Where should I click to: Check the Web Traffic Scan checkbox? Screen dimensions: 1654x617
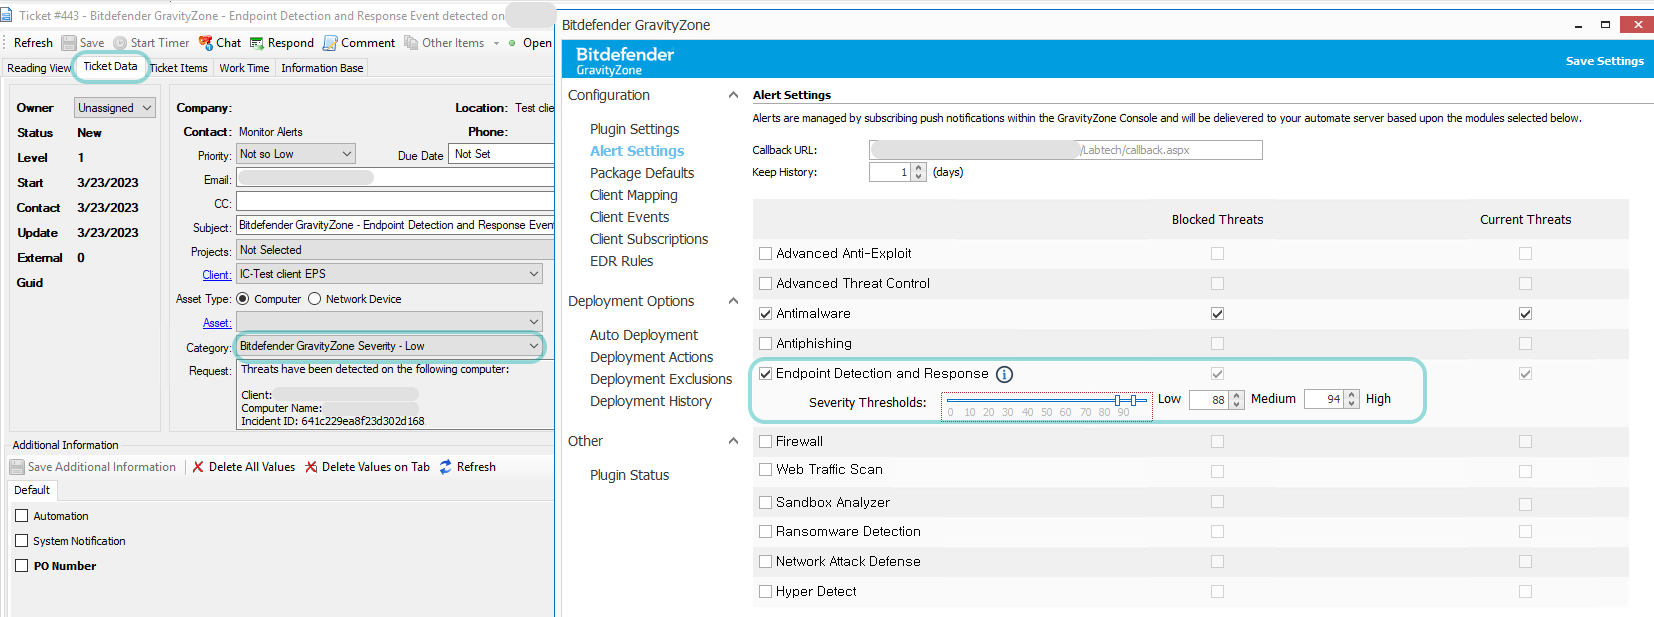pyautogui.click(x=765, y=469)
